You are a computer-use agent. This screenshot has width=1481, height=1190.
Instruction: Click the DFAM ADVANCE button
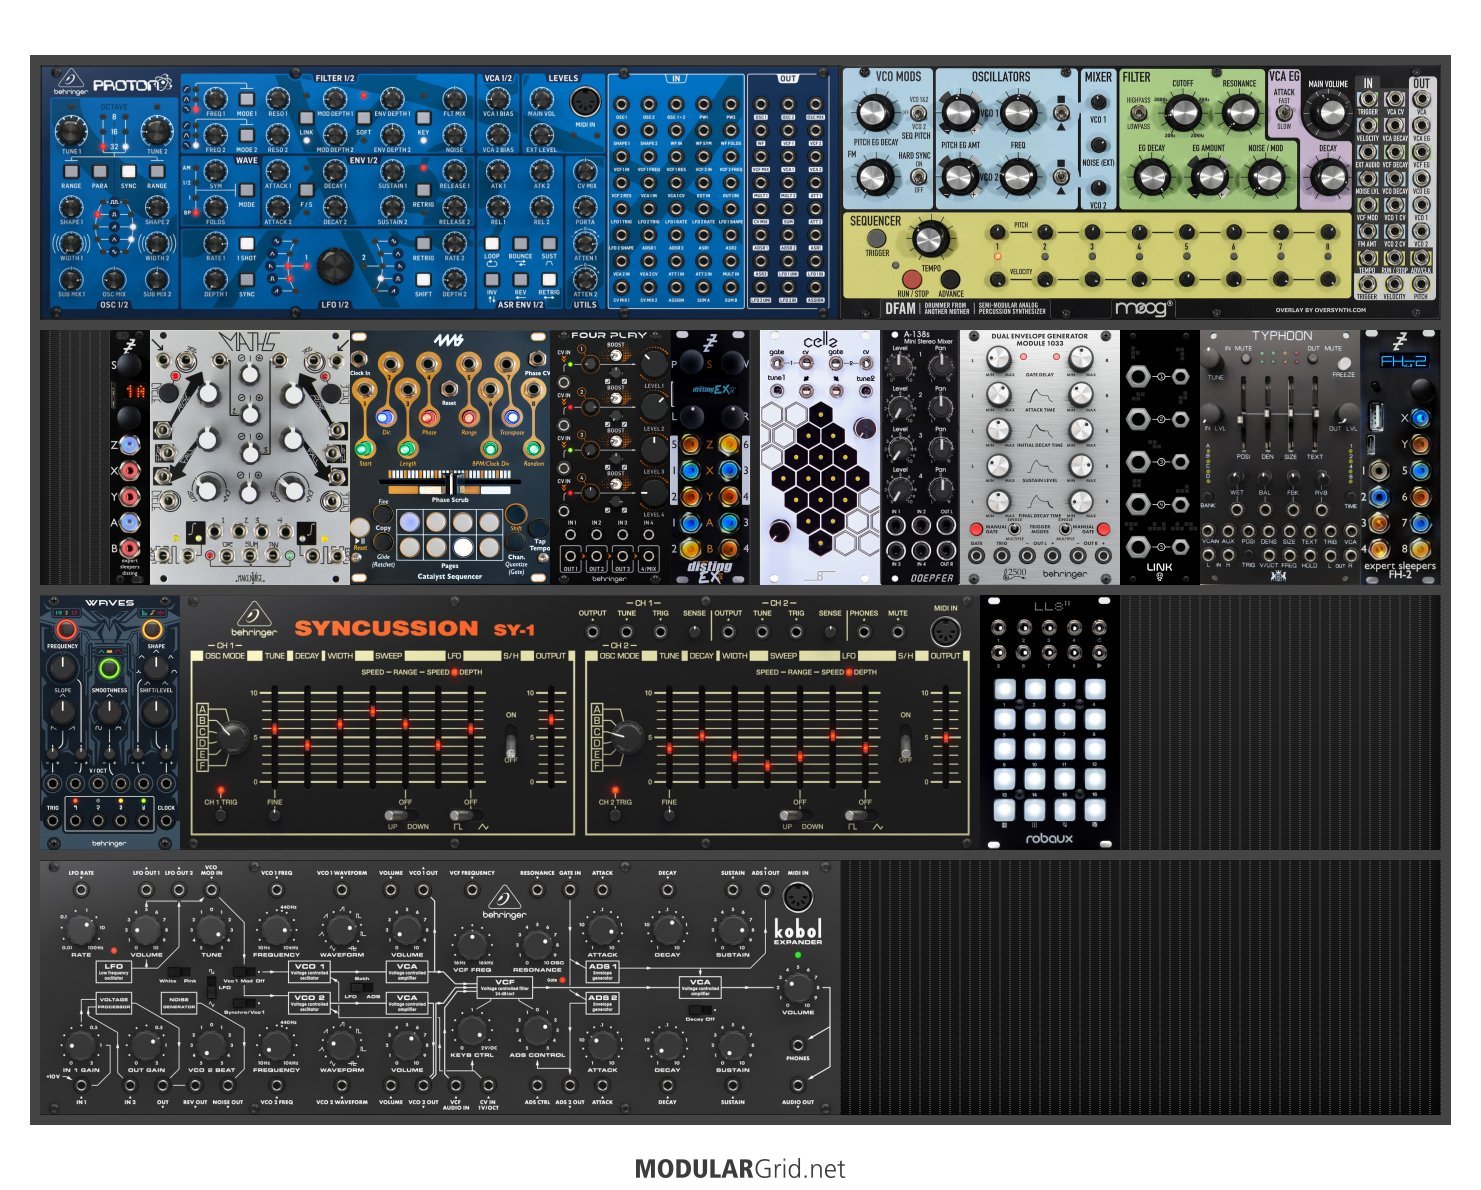[950, 279]
